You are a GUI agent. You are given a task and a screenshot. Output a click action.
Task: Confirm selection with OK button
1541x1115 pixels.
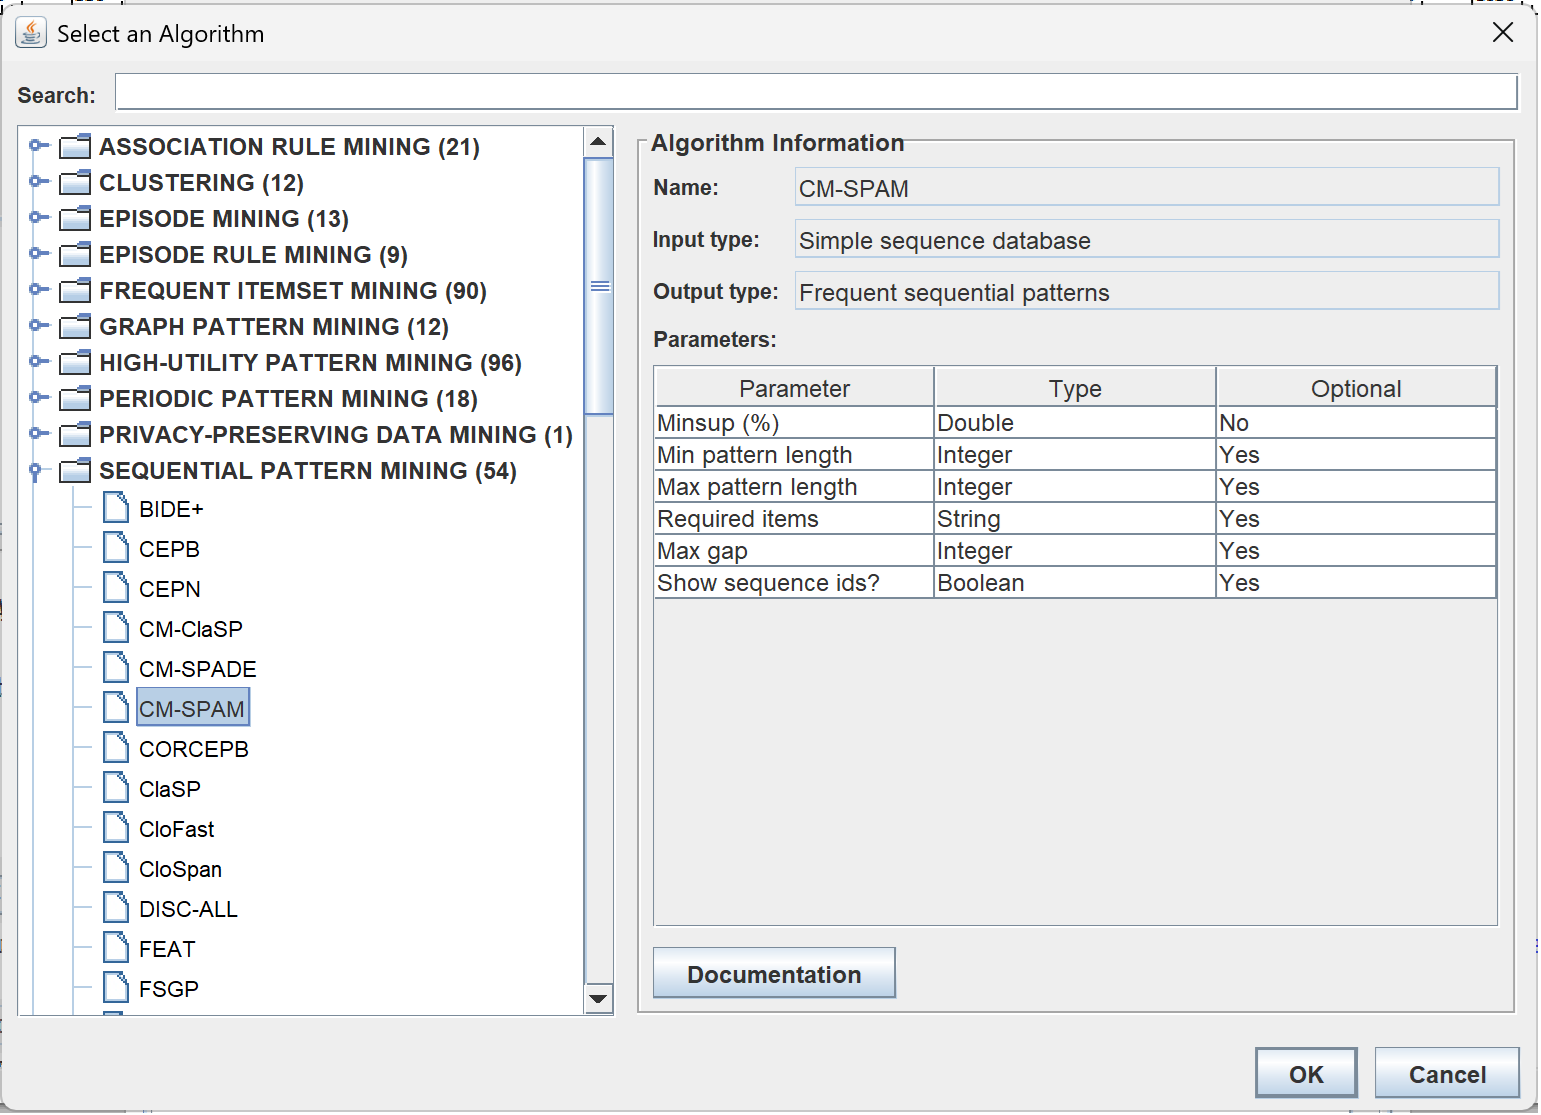tap(1306, 1073)
